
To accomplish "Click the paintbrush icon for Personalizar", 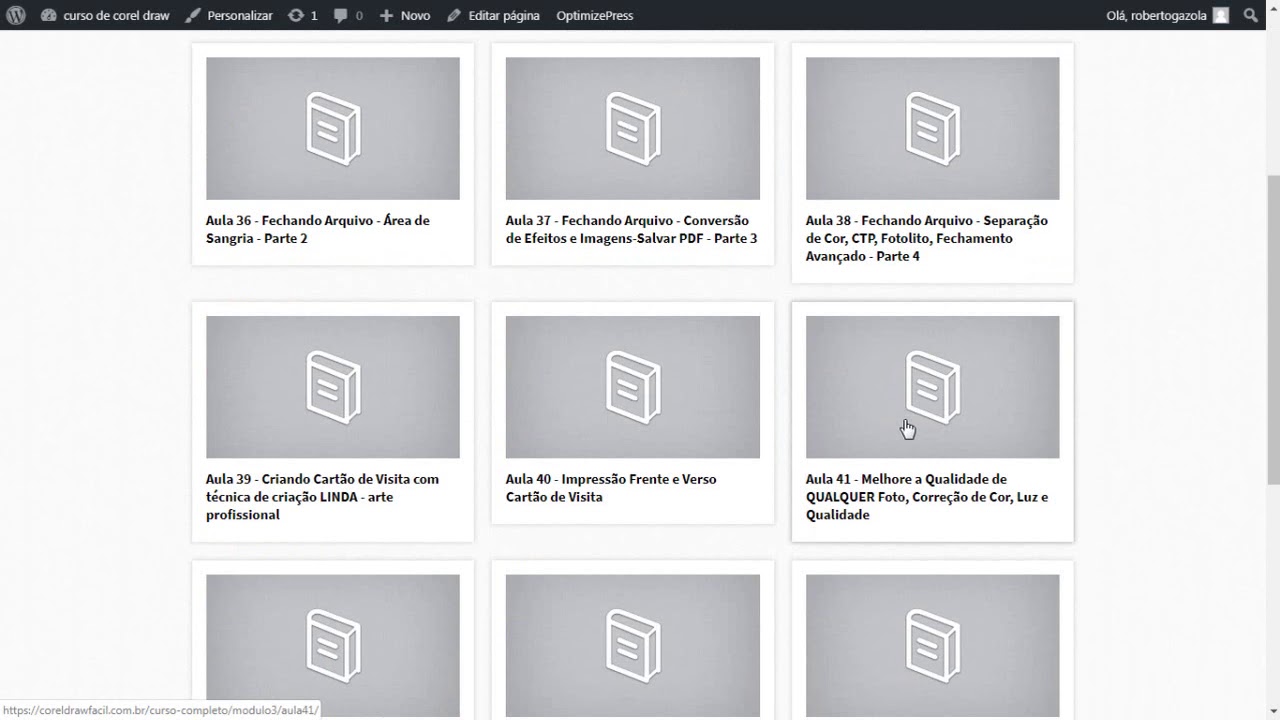I will click(x=194, y=15).
